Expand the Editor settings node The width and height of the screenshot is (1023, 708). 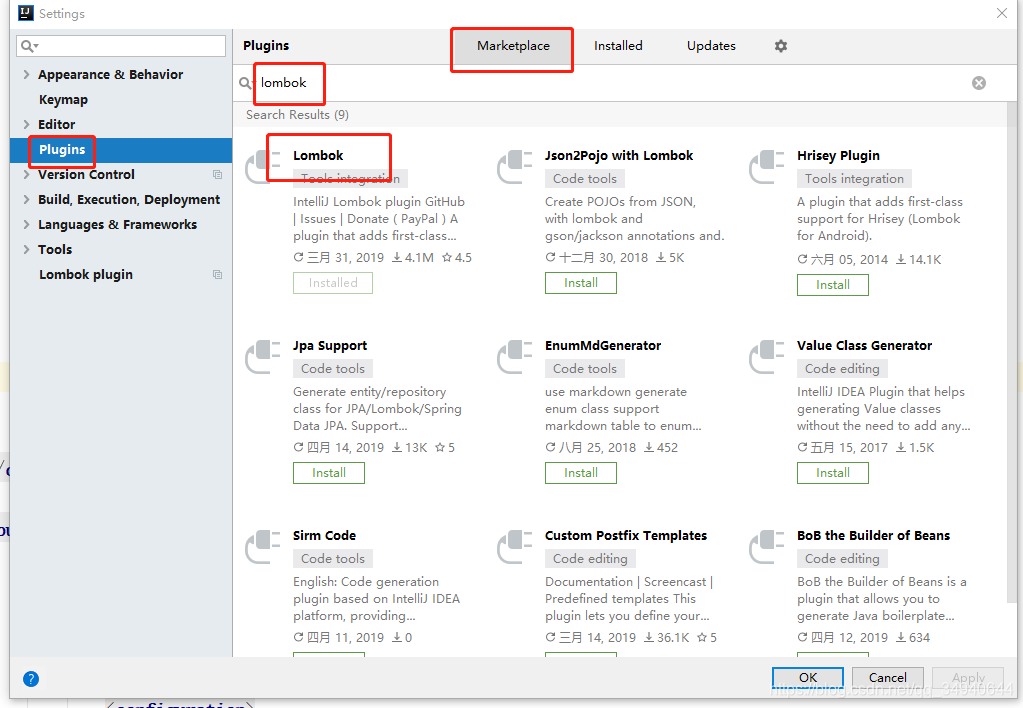[26, 124]
